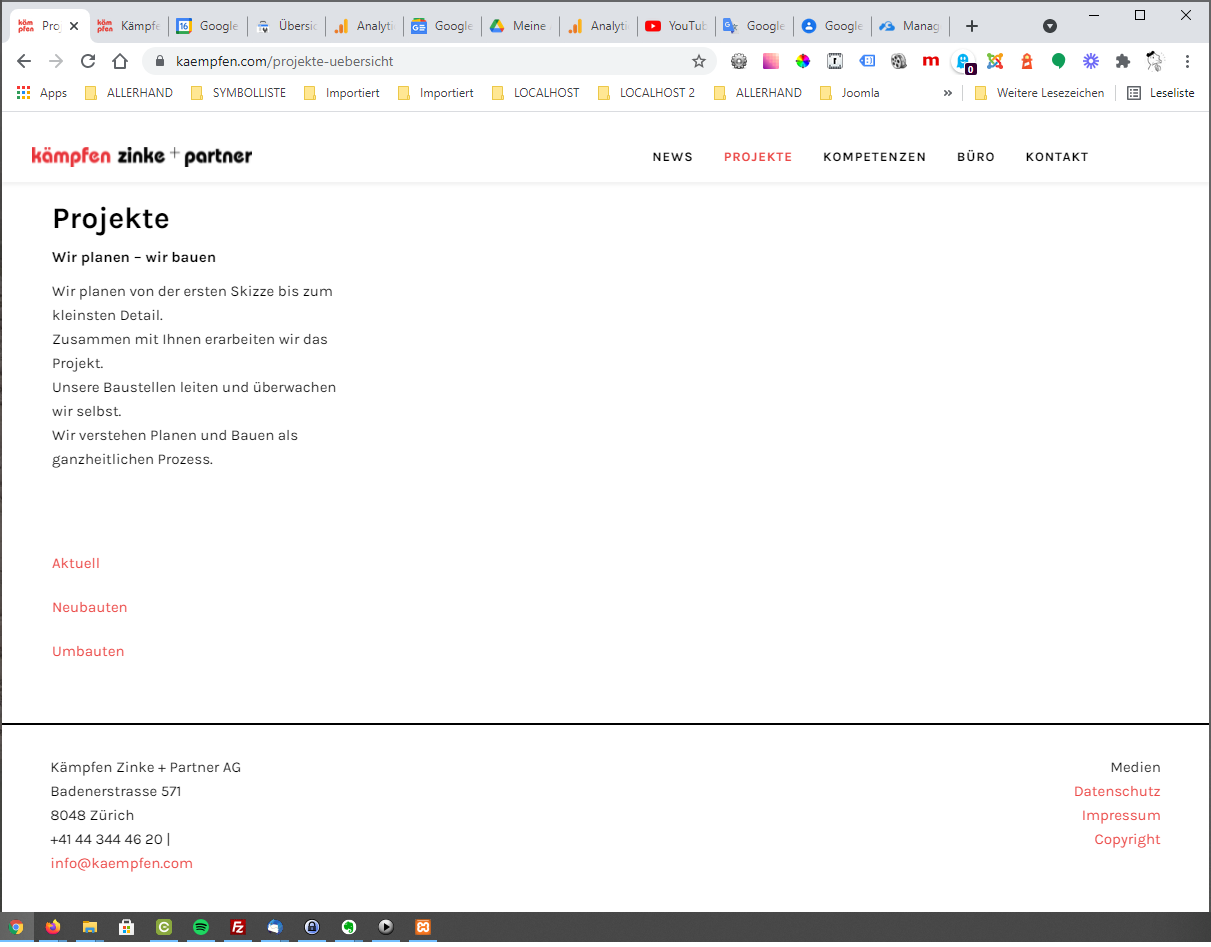Open the Apps shortcut in bookmarks bar
Screen dimensions: 1211x947
[x=42, y=93]
